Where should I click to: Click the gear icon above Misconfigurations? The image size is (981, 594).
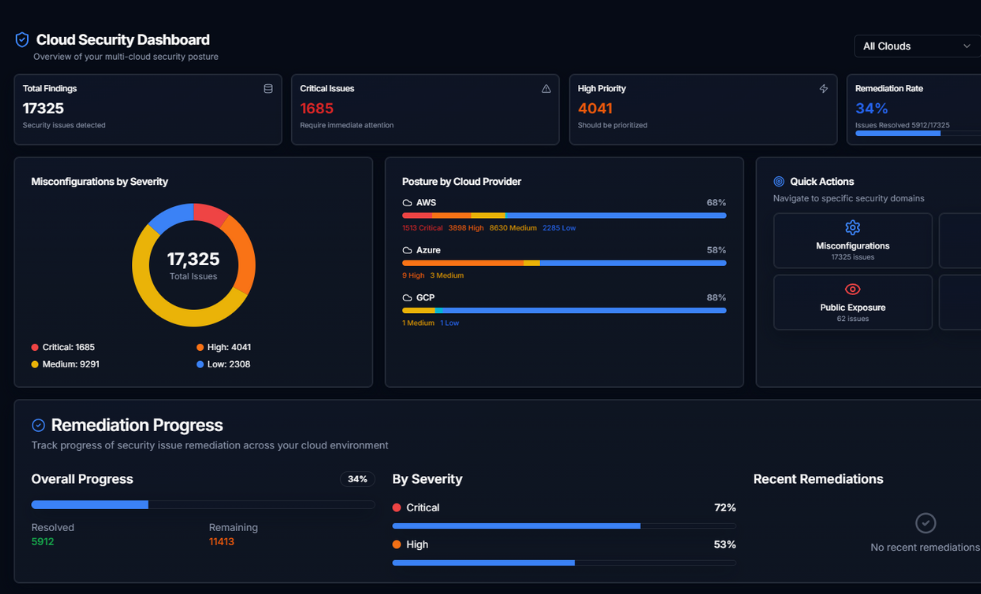click(x=852, y=228)
